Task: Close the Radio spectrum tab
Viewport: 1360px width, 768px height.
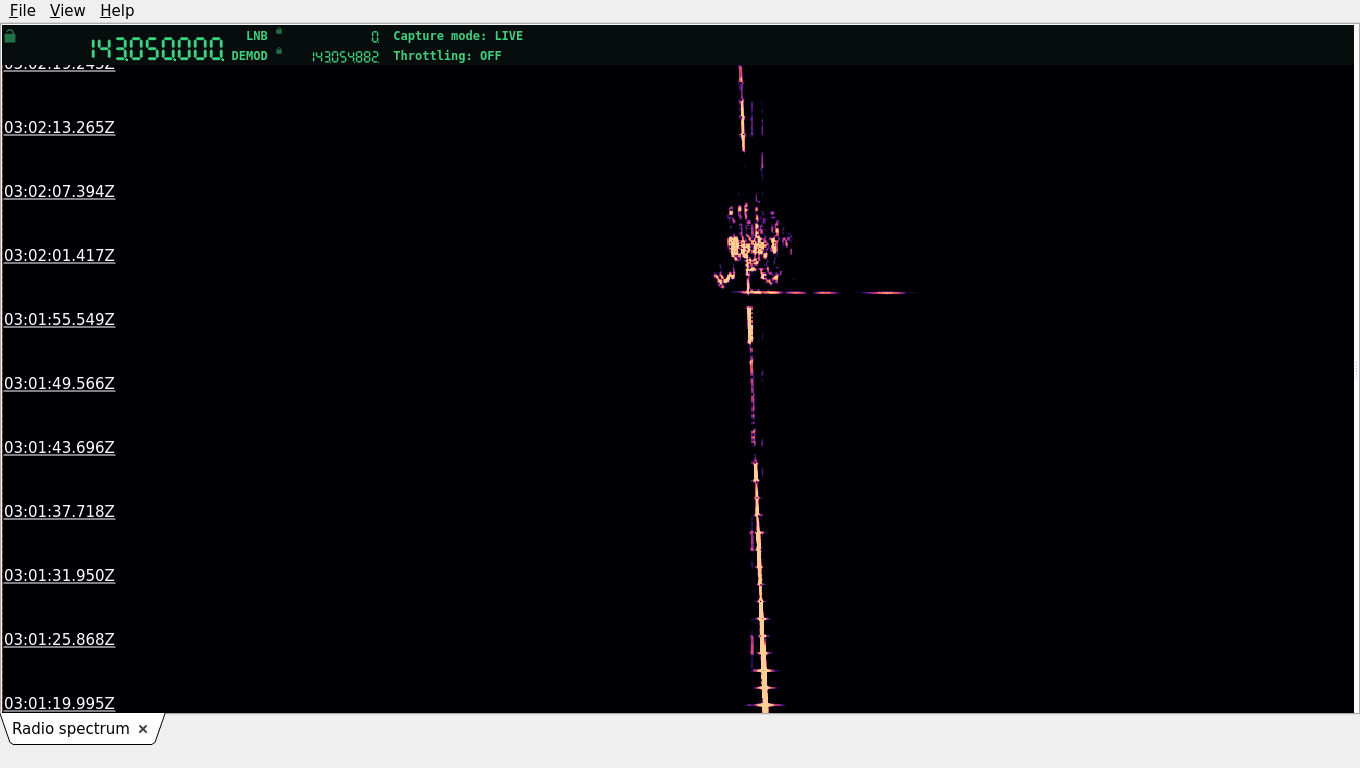Action: point(143,729)
